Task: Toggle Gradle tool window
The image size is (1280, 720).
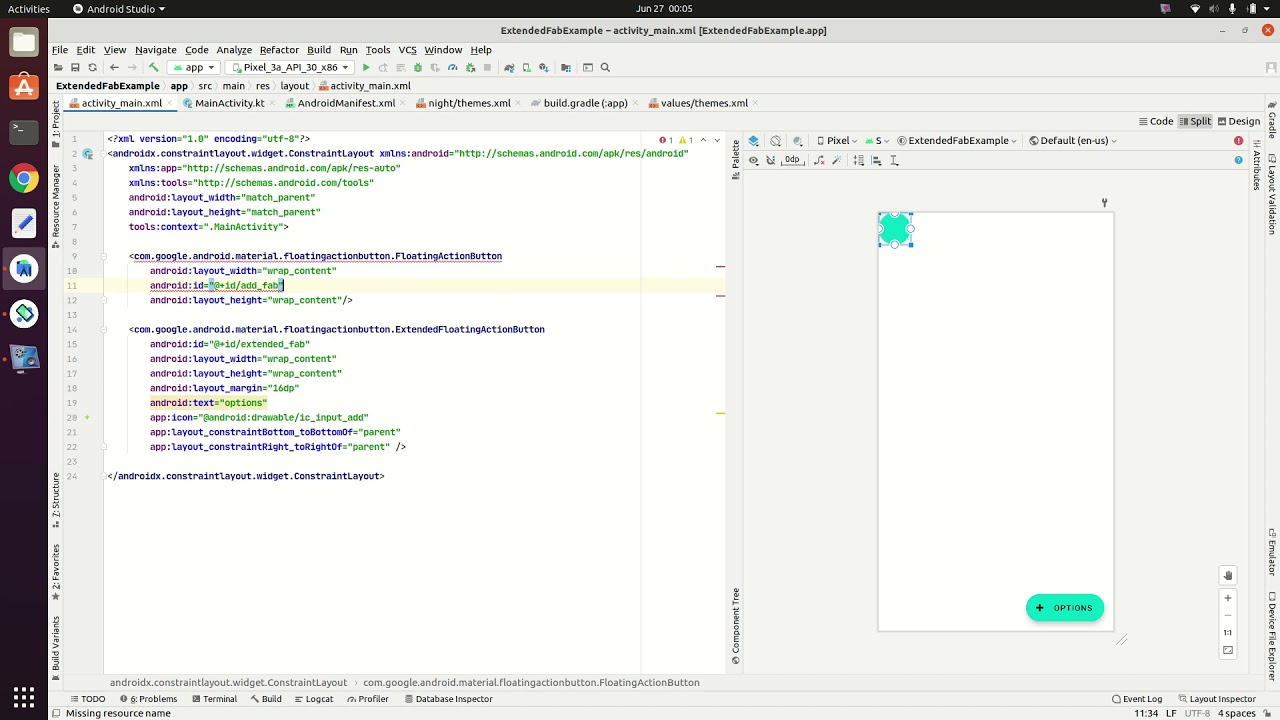Action: pos(1272,118)
